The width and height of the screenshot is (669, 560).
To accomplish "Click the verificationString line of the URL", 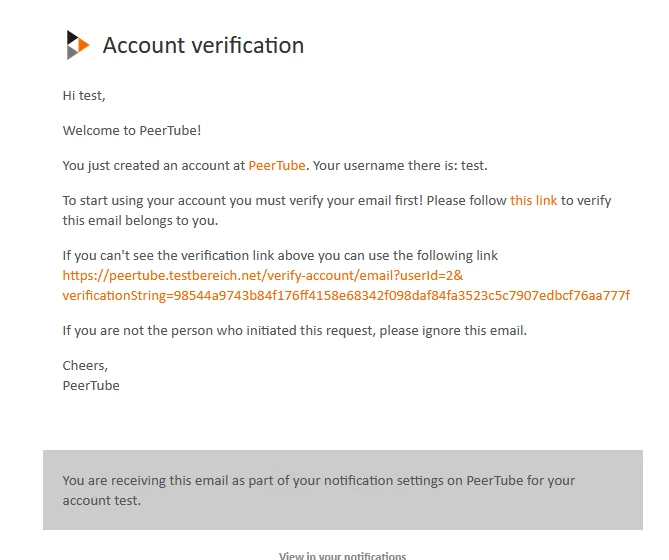I will (345, 295).
